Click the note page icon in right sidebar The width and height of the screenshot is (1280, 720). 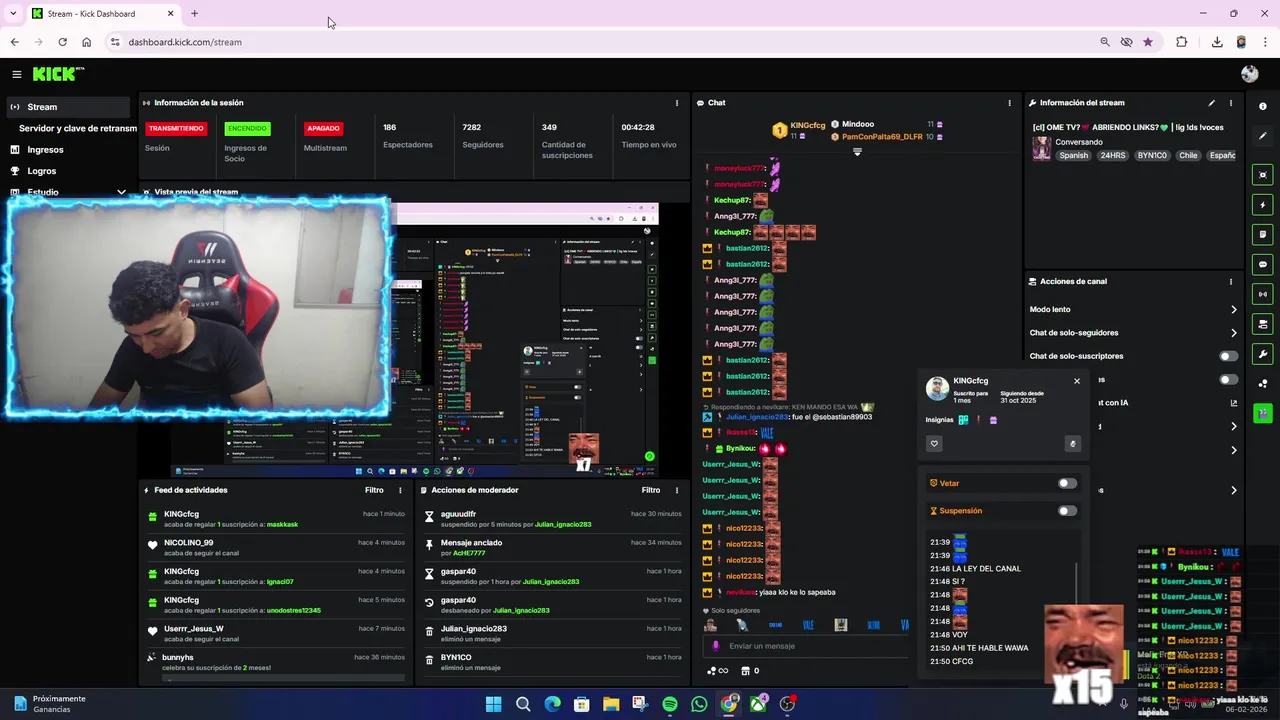1263,235
